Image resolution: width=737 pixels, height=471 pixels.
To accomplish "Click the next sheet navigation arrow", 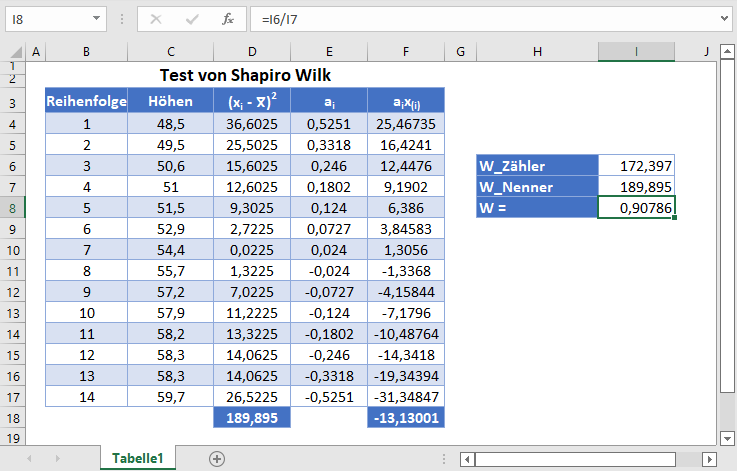I will [57, 458].
